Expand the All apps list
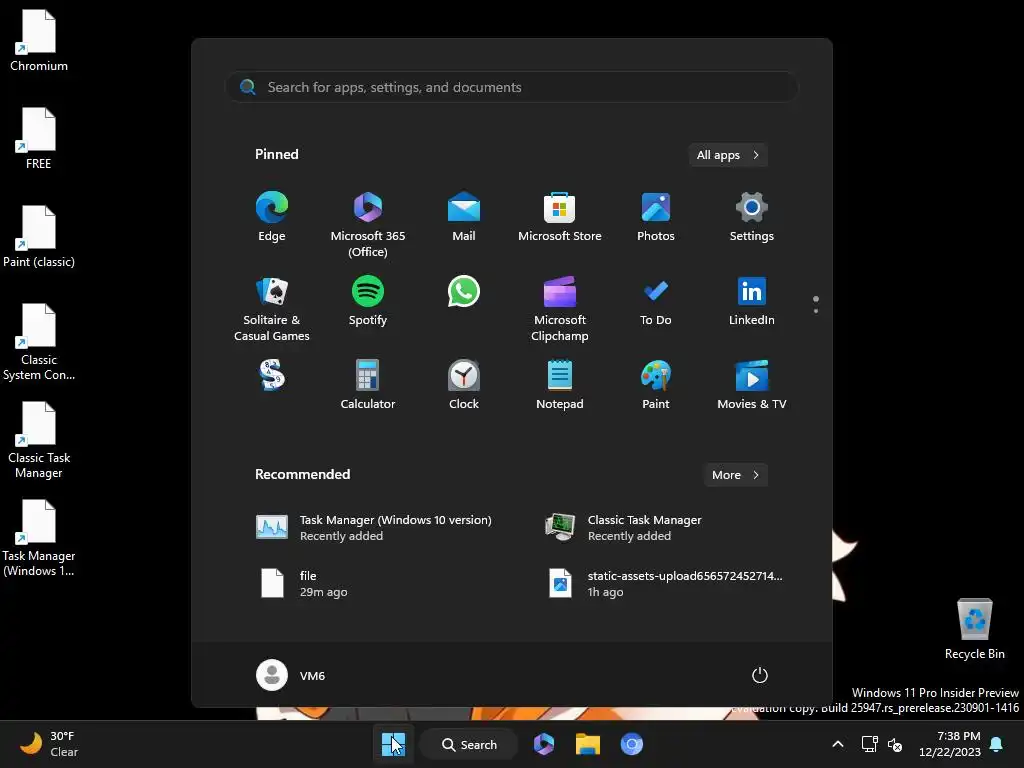Viewport: 1024px width, 768px height. (x=728, y=155)
